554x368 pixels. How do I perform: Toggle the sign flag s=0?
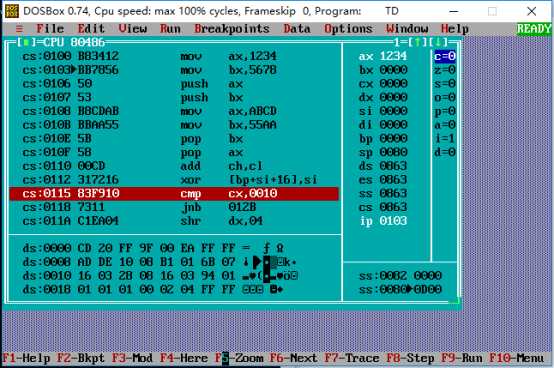point(445,84)
